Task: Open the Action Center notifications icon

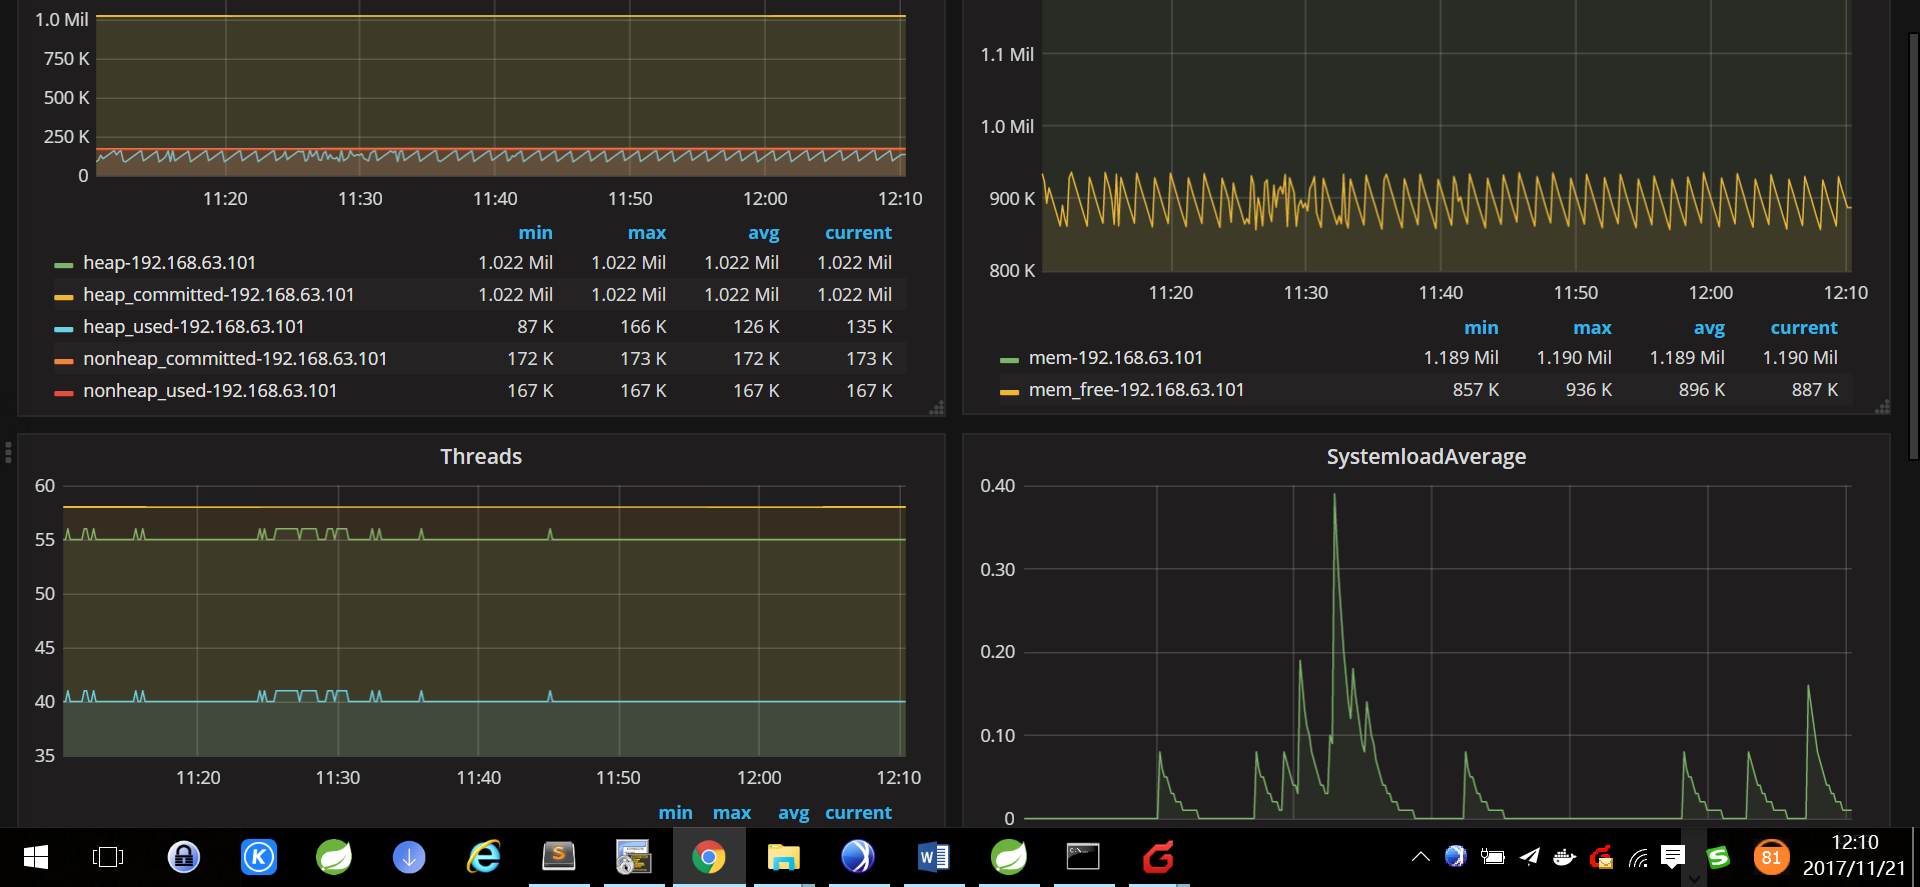Action: point(1673,856)
